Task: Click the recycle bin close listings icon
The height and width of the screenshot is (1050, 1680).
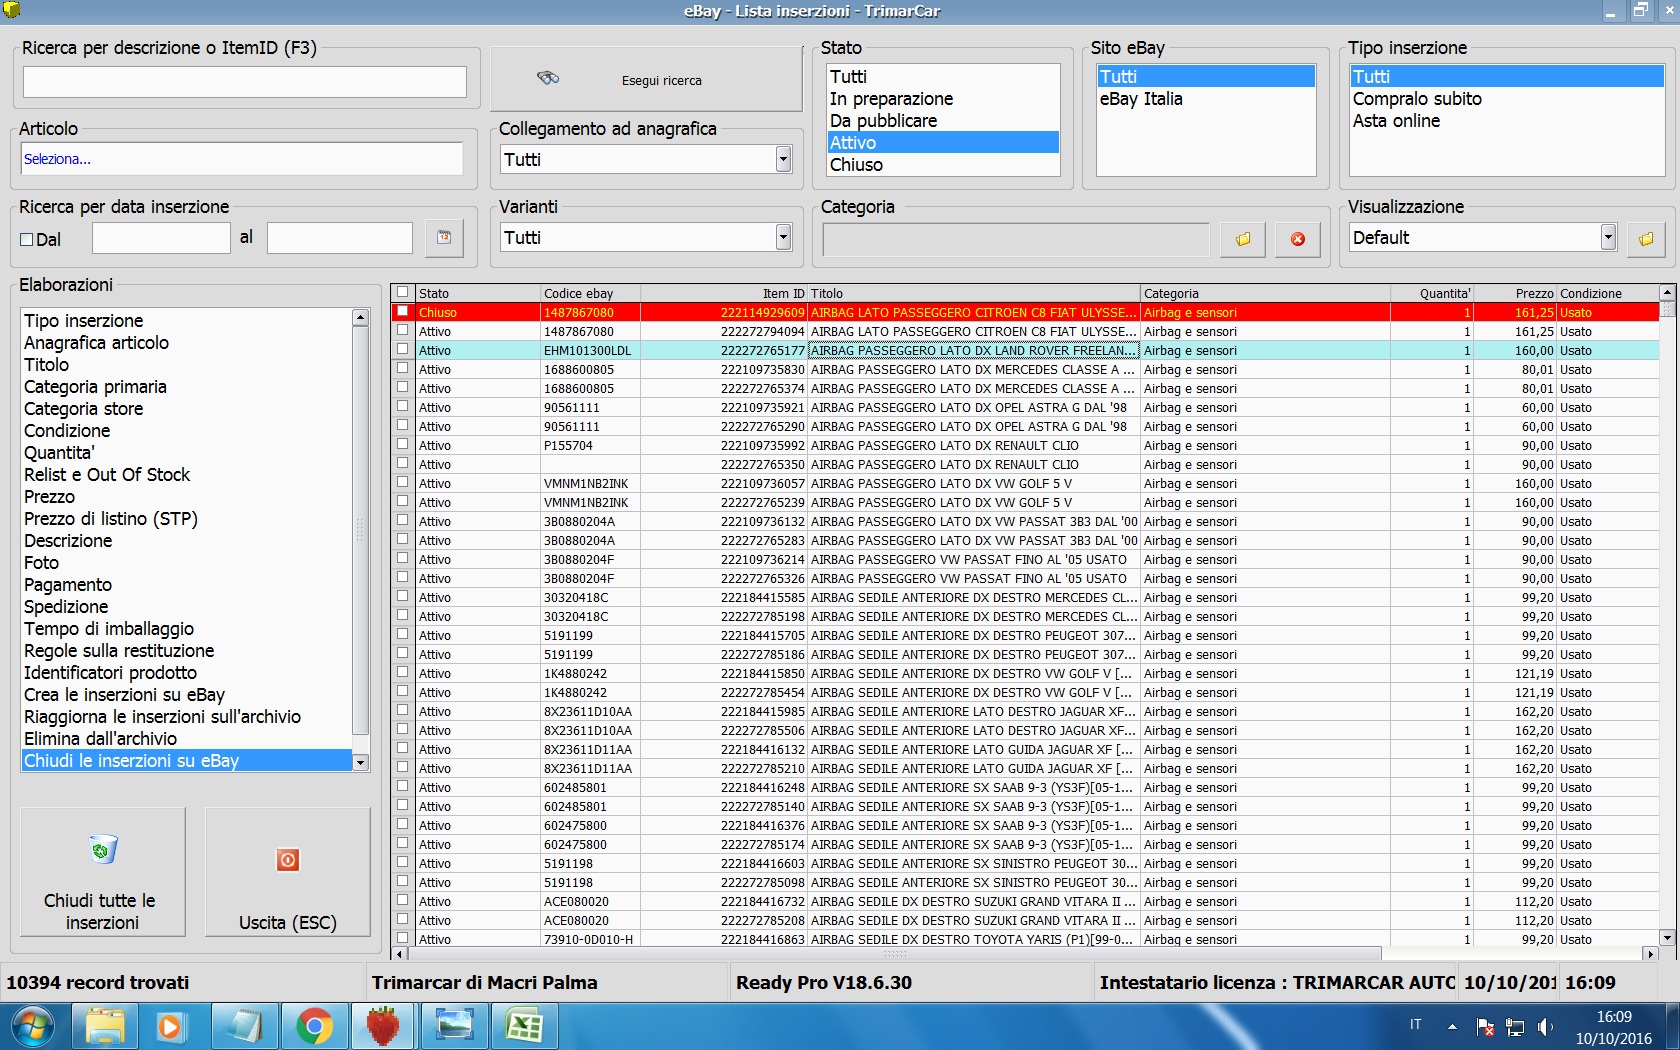Action: tap(103, 850)
